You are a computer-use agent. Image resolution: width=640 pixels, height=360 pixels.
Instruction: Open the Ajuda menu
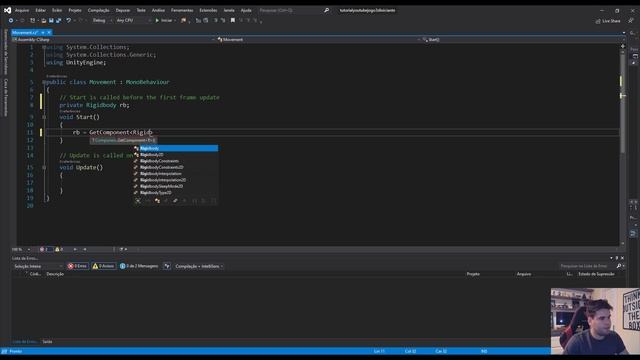pos(246,10)
